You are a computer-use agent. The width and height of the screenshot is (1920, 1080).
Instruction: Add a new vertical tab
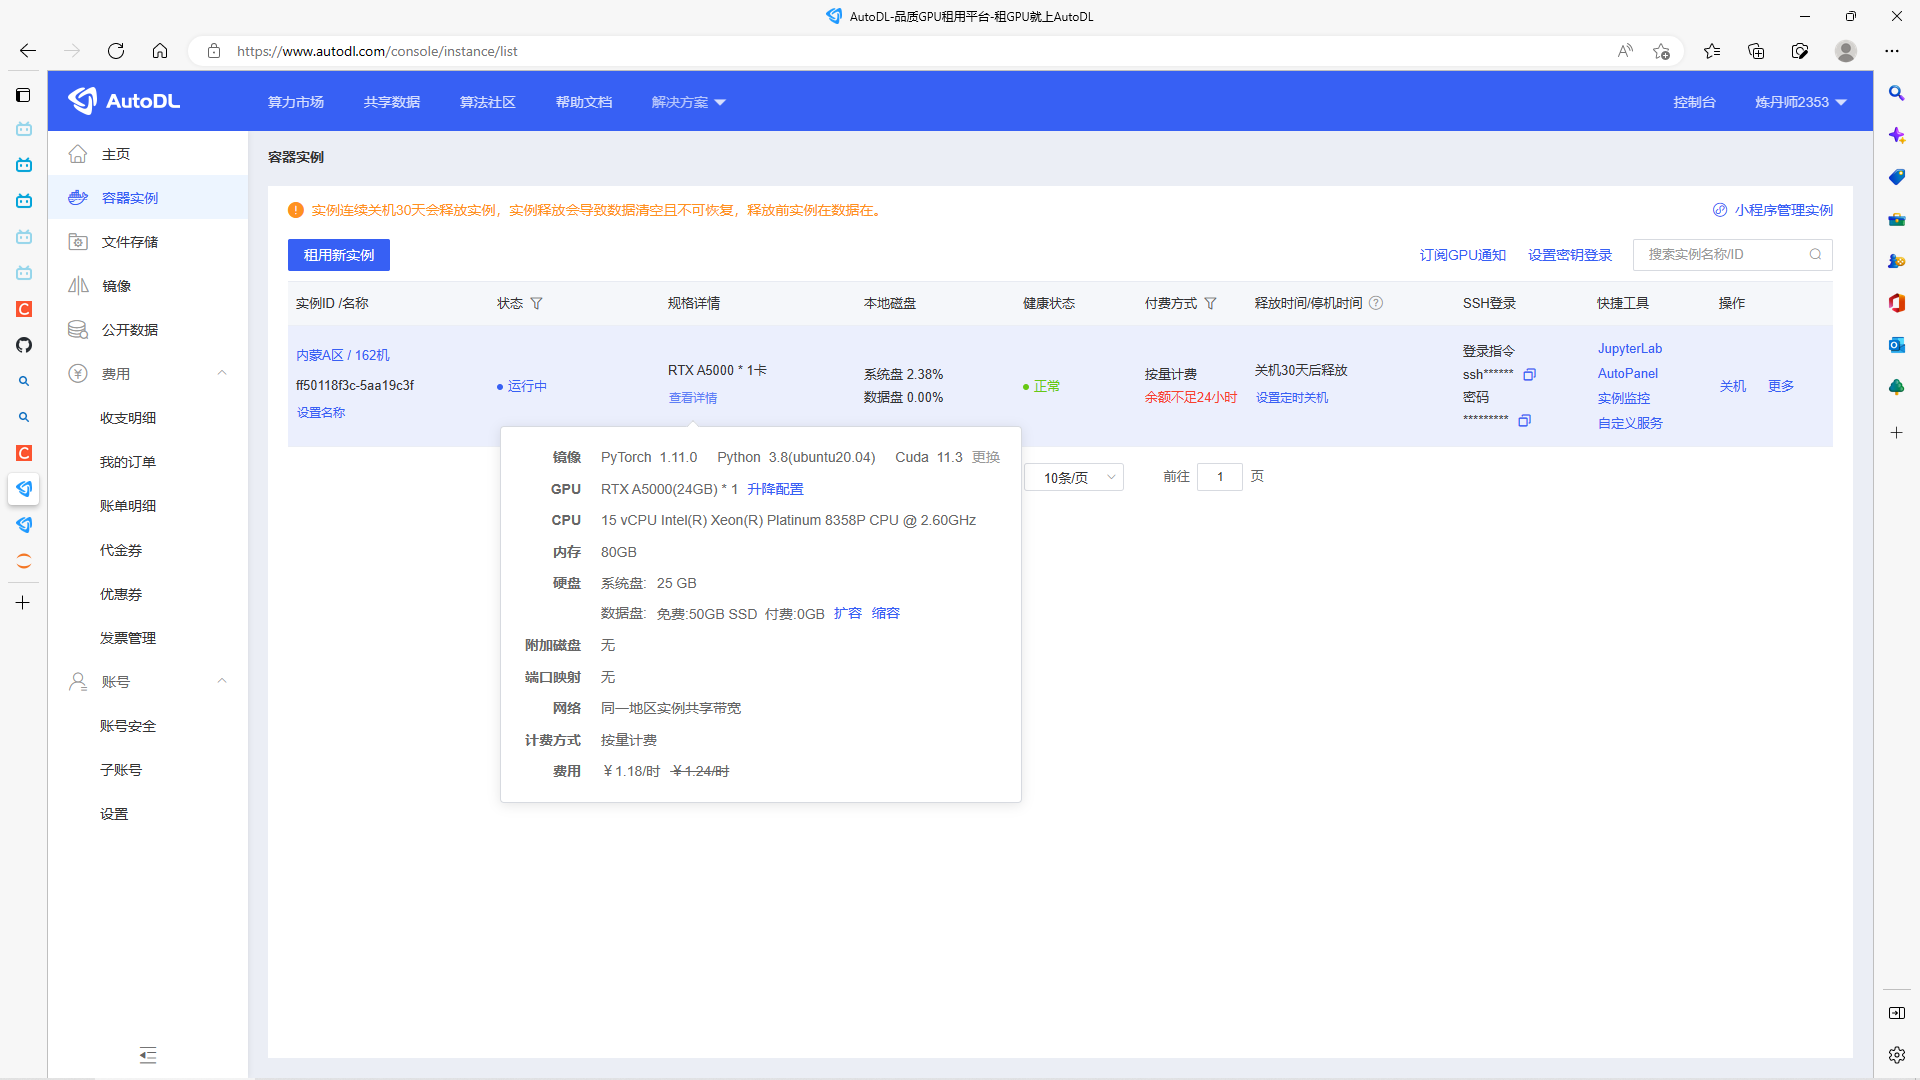23,603
